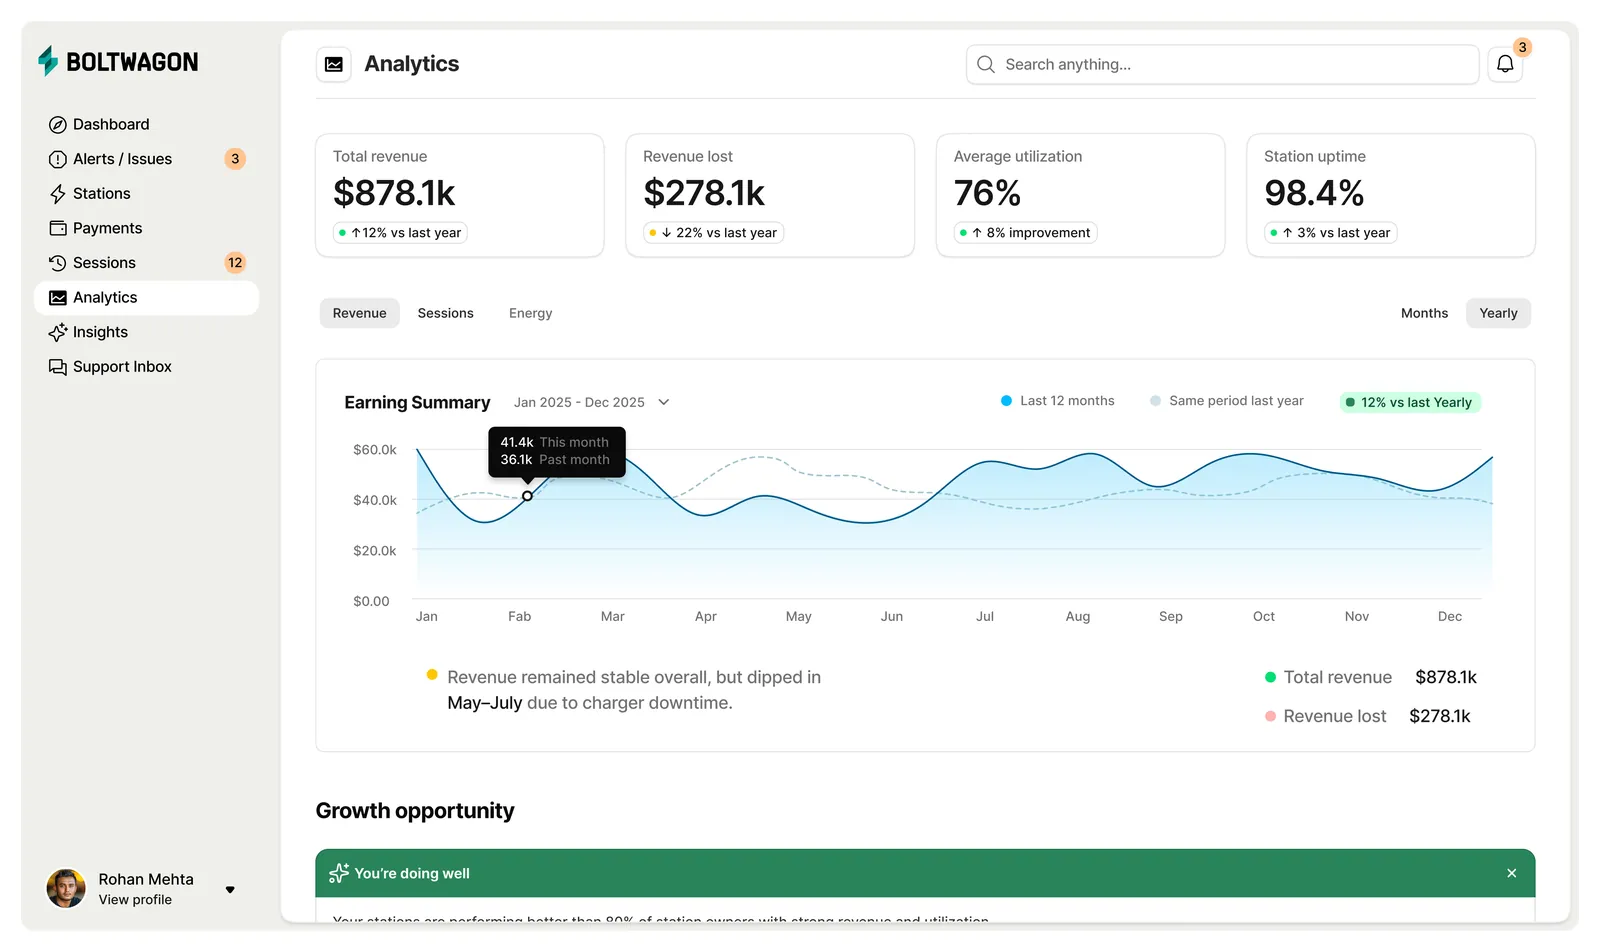Click the 8% improvement chip

1025,233
